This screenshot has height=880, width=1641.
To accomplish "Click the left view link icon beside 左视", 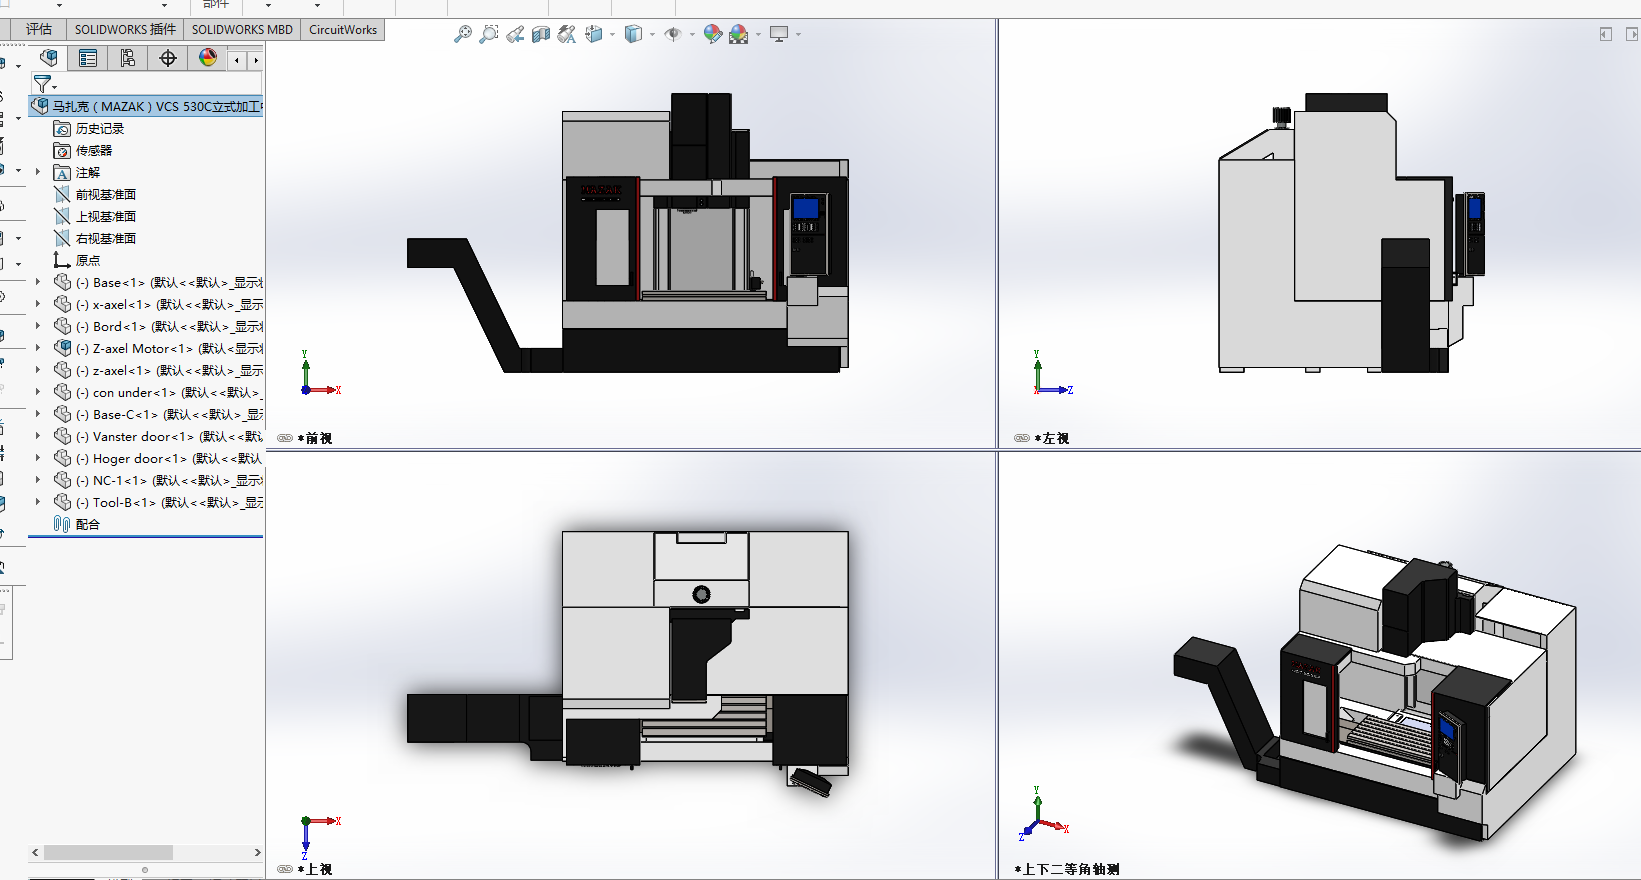I will click(1021, 438).
